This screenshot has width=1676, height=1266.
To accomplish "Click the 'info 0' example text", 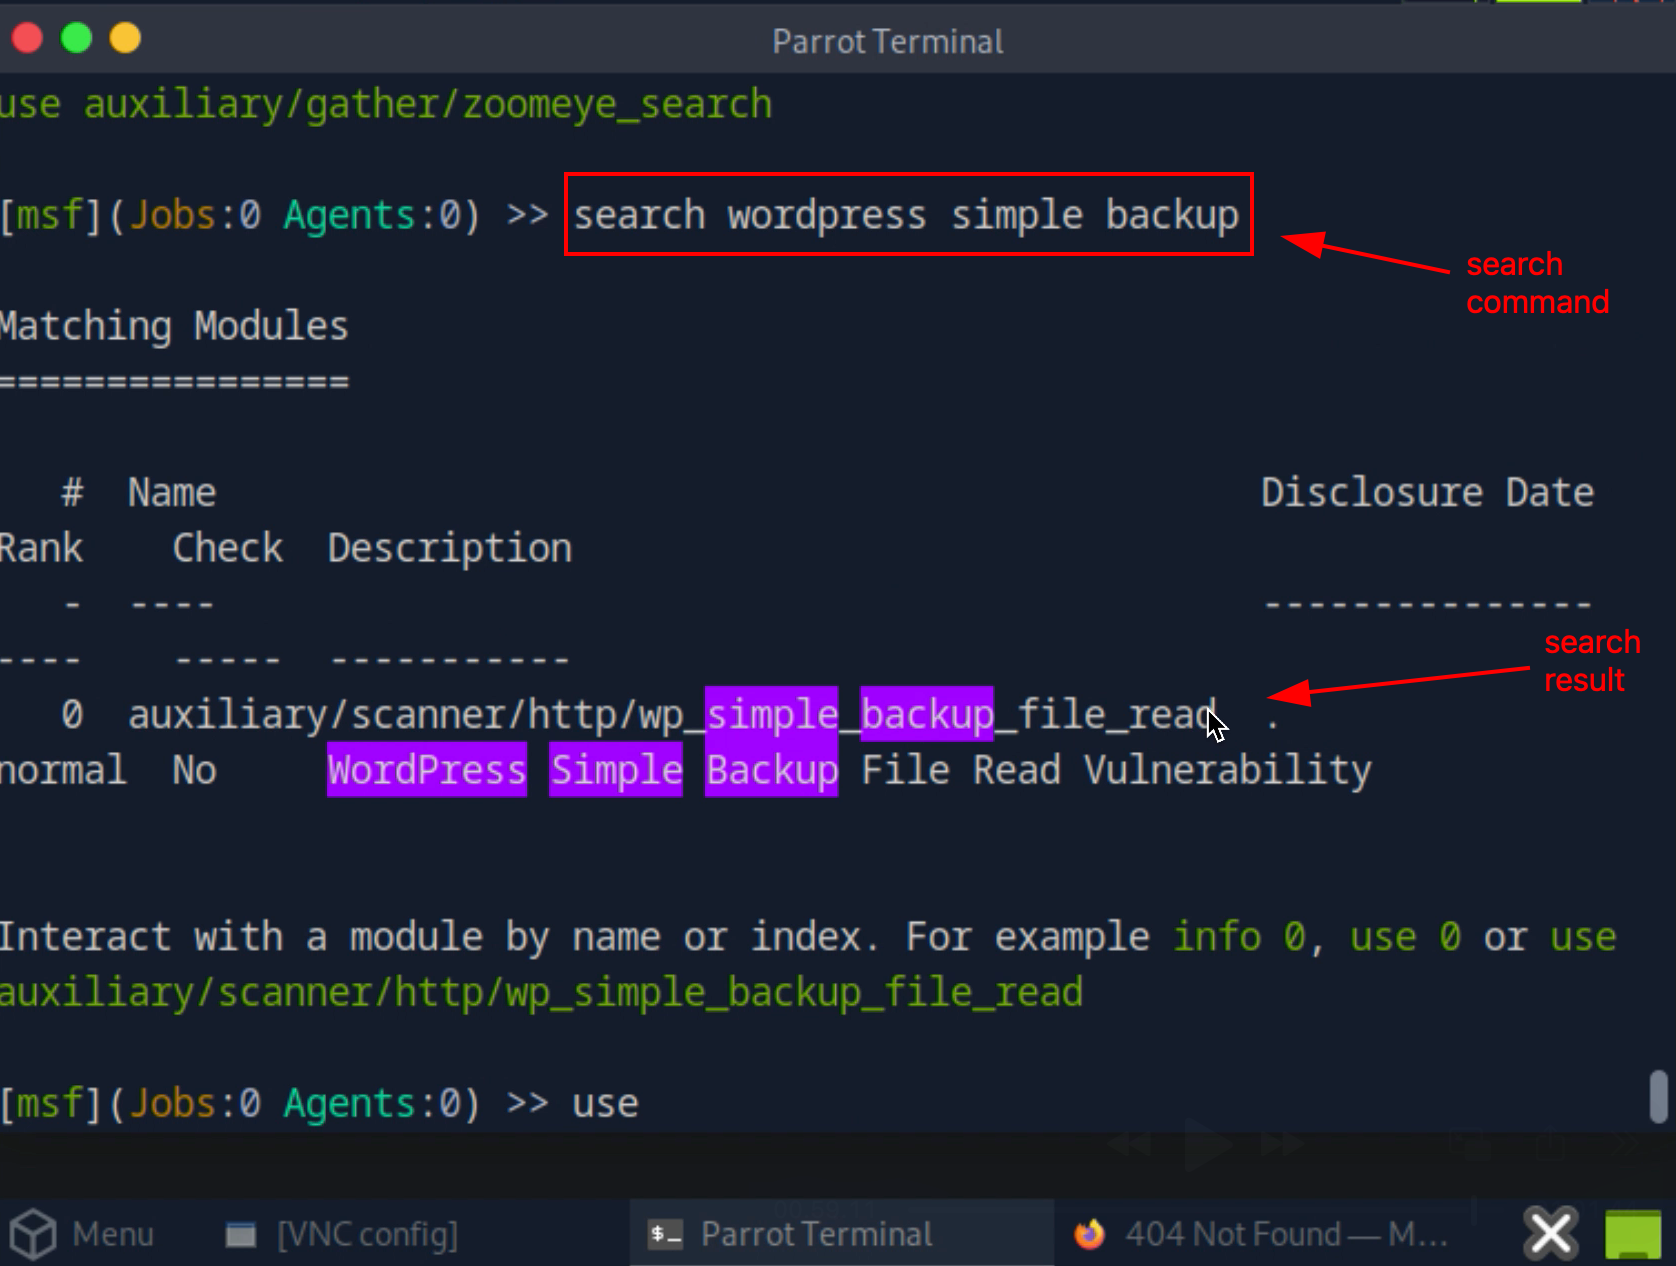I will (1238, 937).
